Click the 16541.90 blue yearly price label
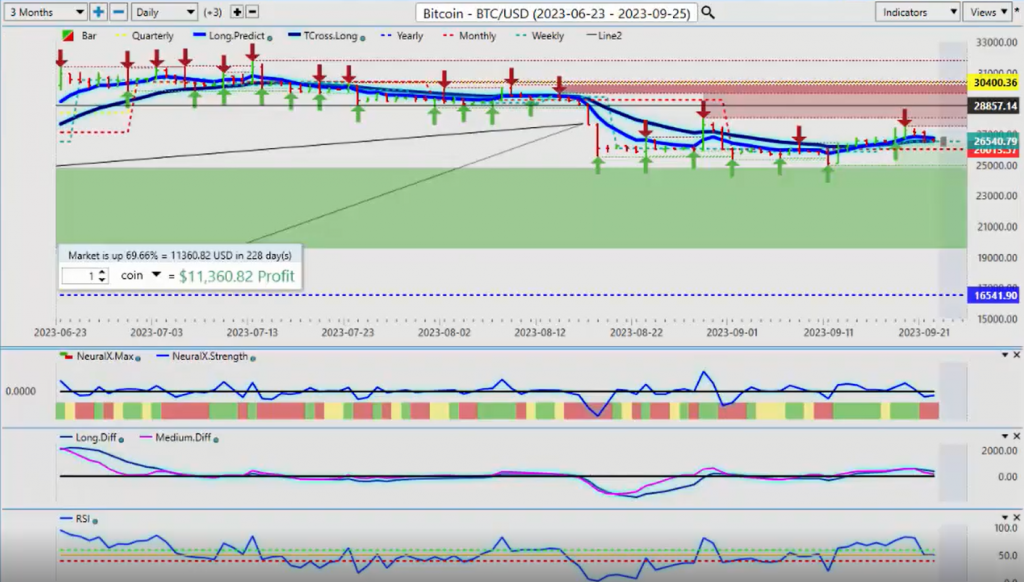The width and height of the screenshot is (1024, 582). [995, 295]
